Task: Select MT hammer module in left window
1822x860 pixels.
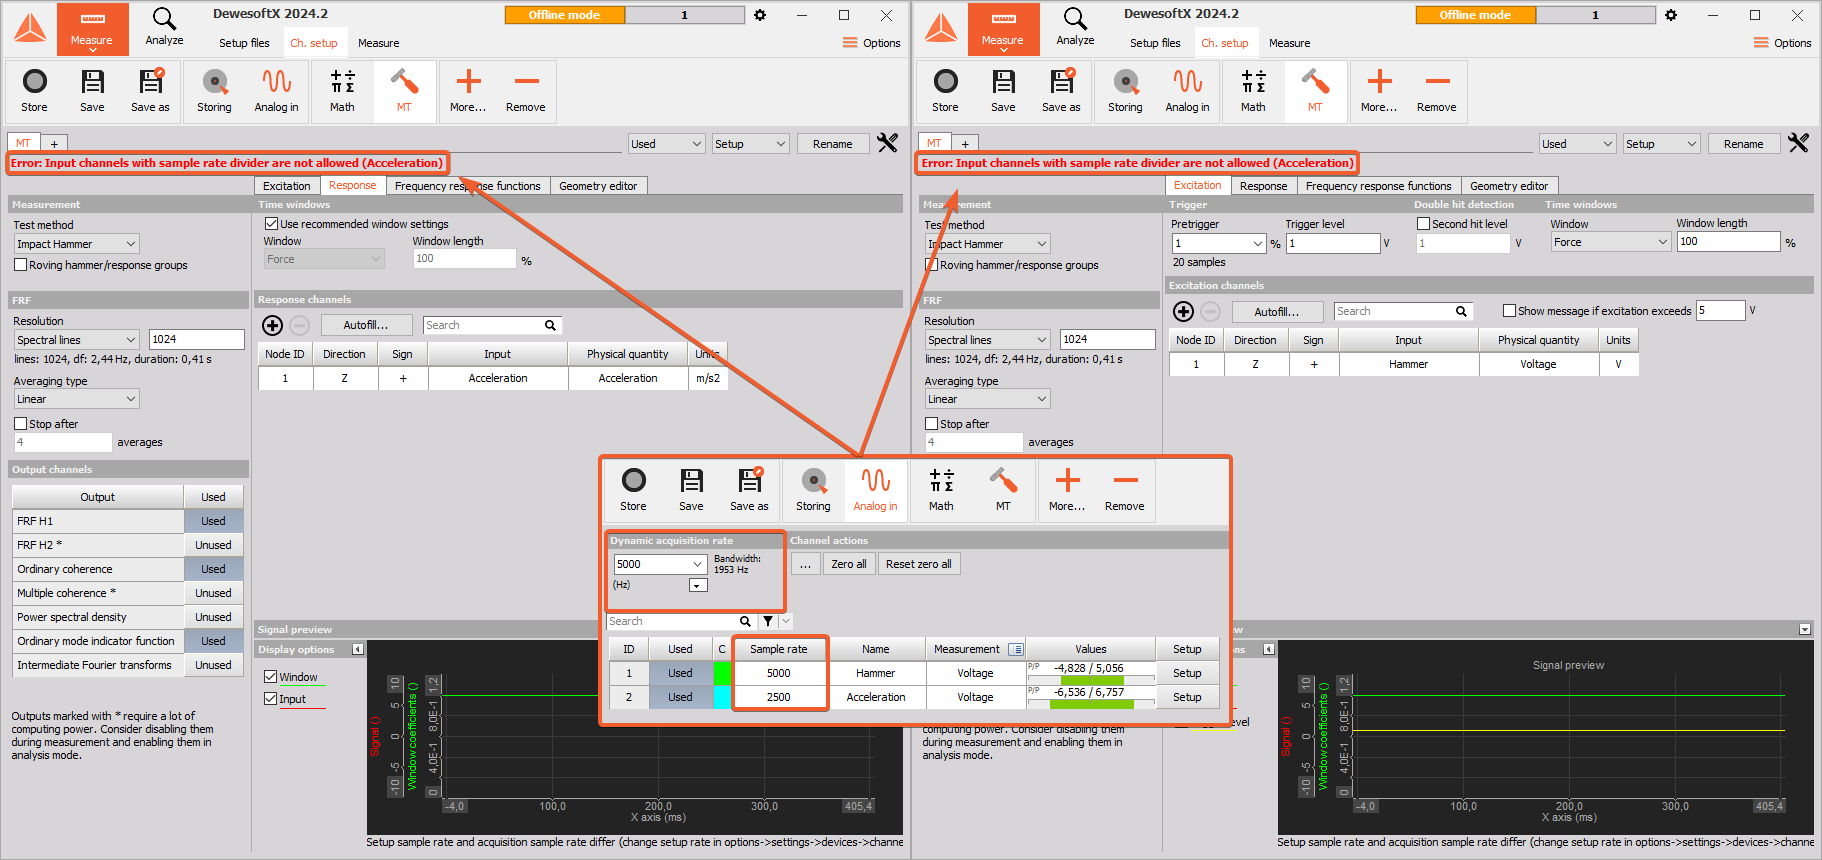Action: click(404, 90)
